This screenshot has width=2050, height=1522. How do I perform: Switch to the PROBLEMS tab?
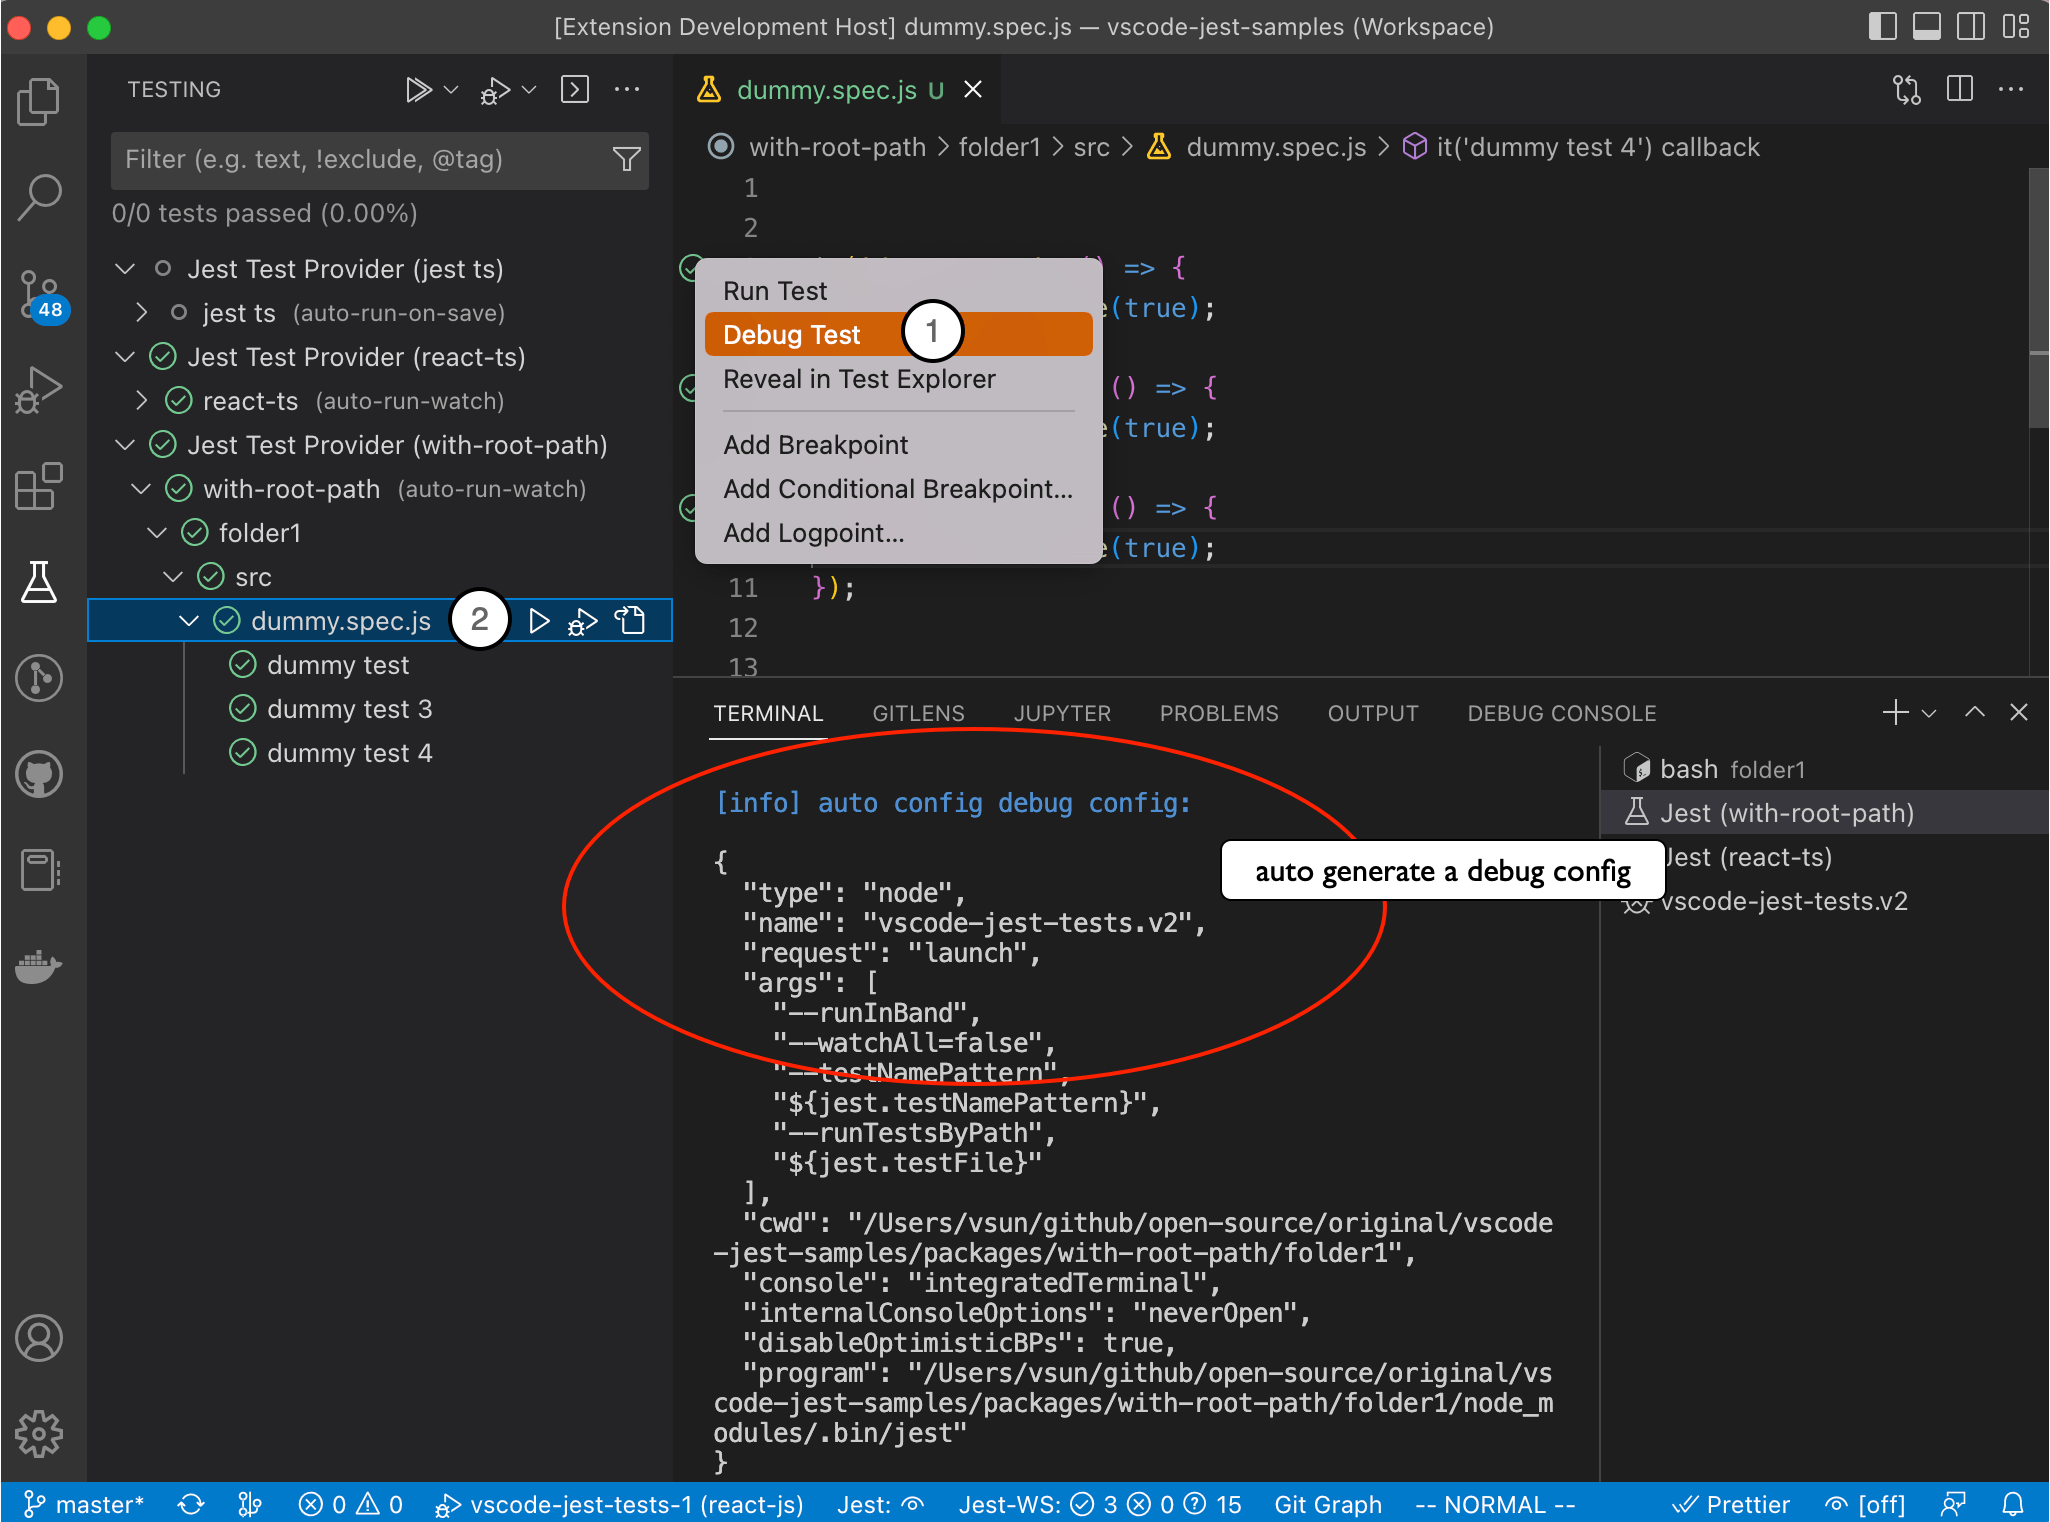tap(1219, 712)
